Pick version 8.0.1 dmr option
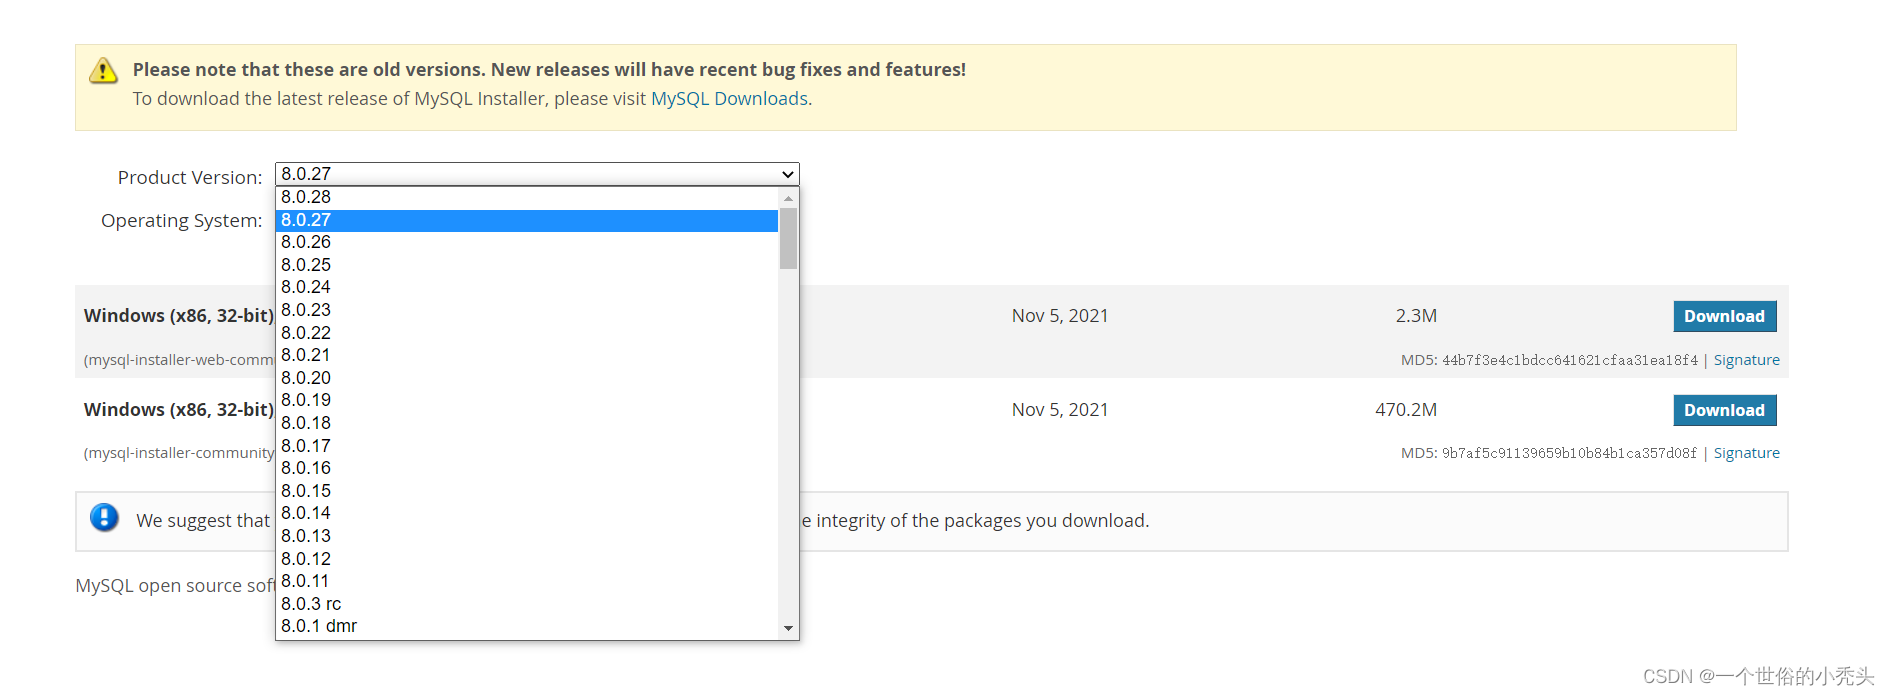 [x=527, y=626]
